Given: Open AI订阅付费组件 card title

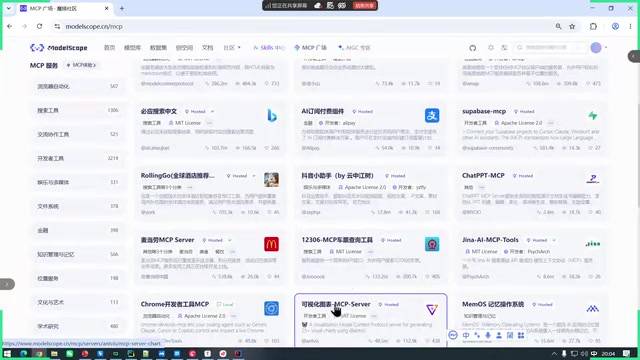Looking at the screenshot, I should 322,111.
